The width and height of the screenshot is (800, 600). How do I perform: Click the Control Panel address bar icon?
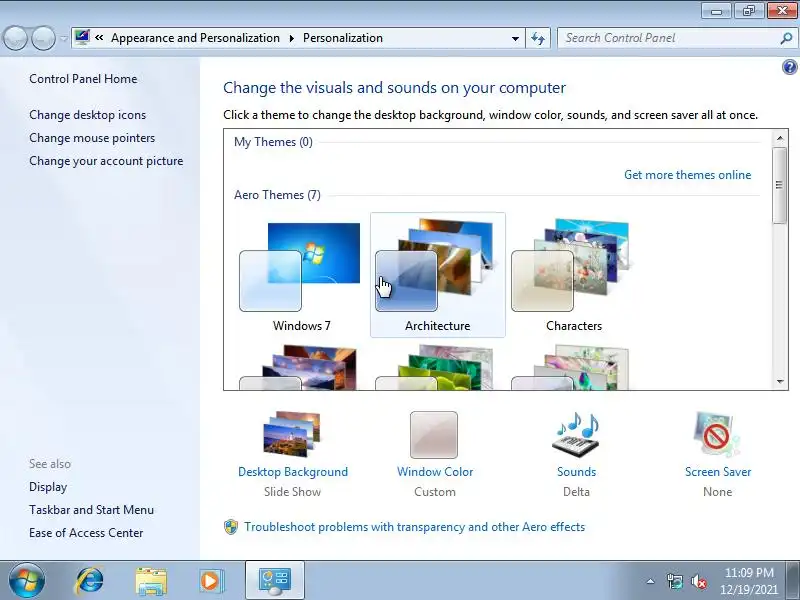coord(82,38)
